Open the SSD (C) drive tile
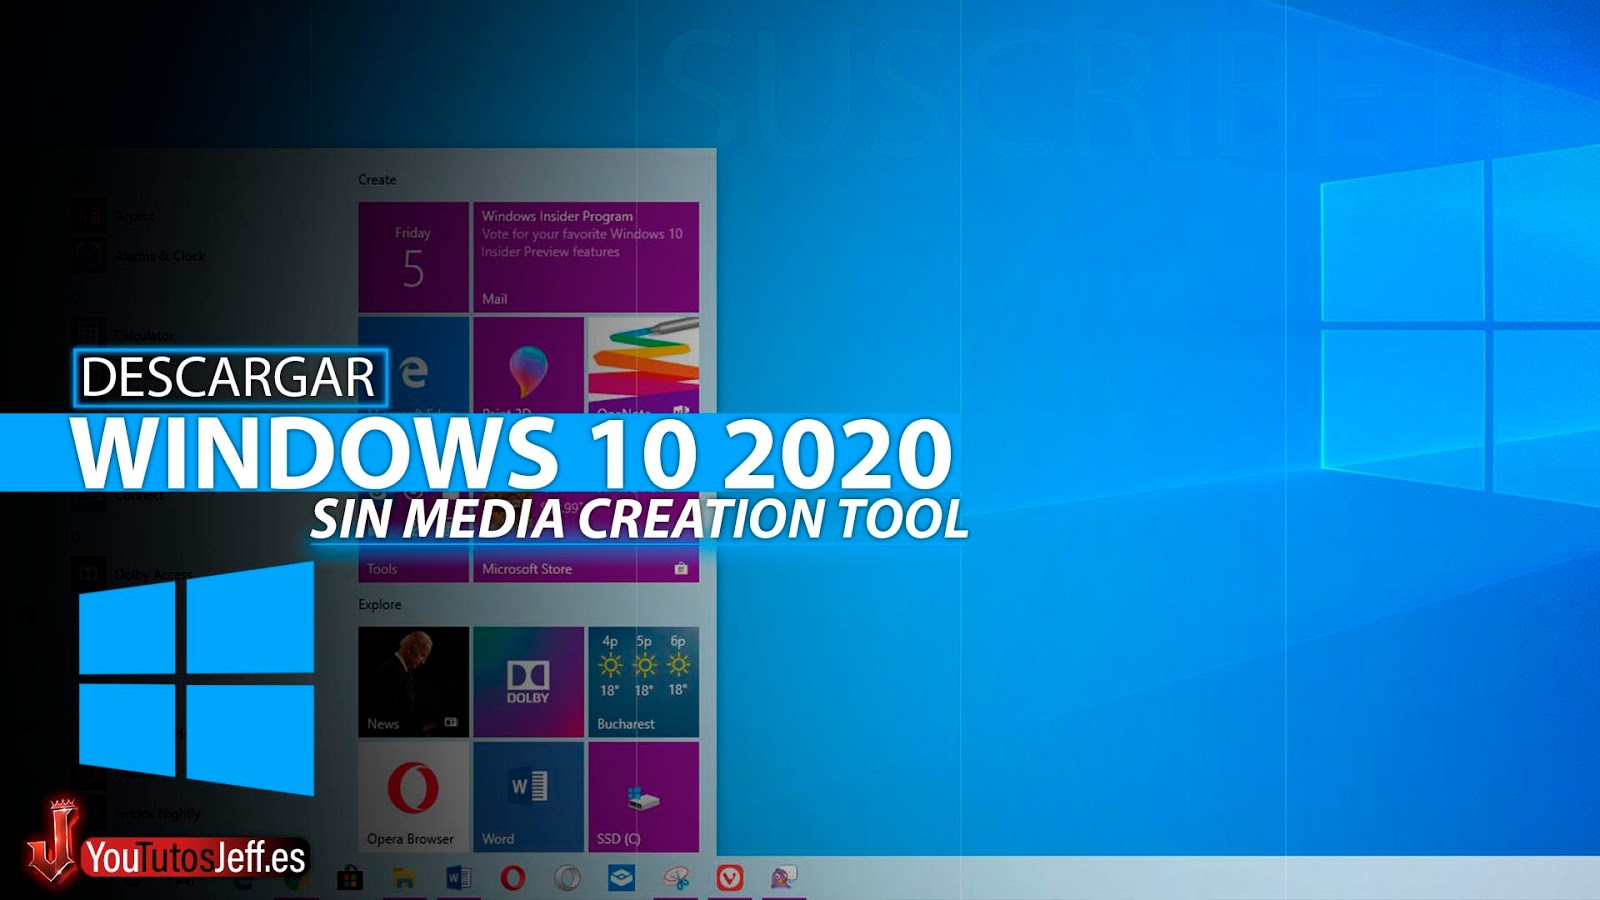This screenshot has height=900, width=1600. click(644, 797)
